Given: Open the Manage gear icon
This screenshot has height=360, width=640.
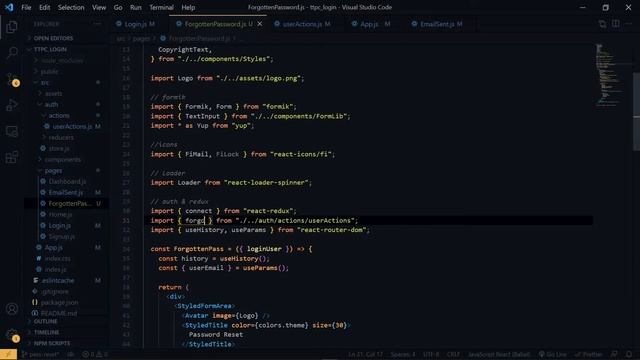Looking at the screenshot, I should (12, 335).
